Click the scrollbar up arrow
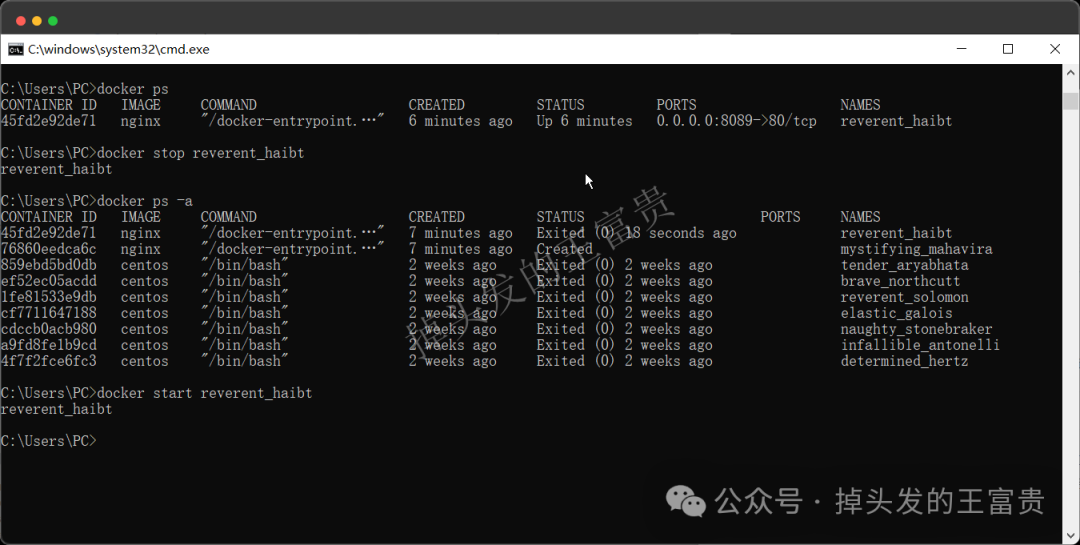 1070,72
